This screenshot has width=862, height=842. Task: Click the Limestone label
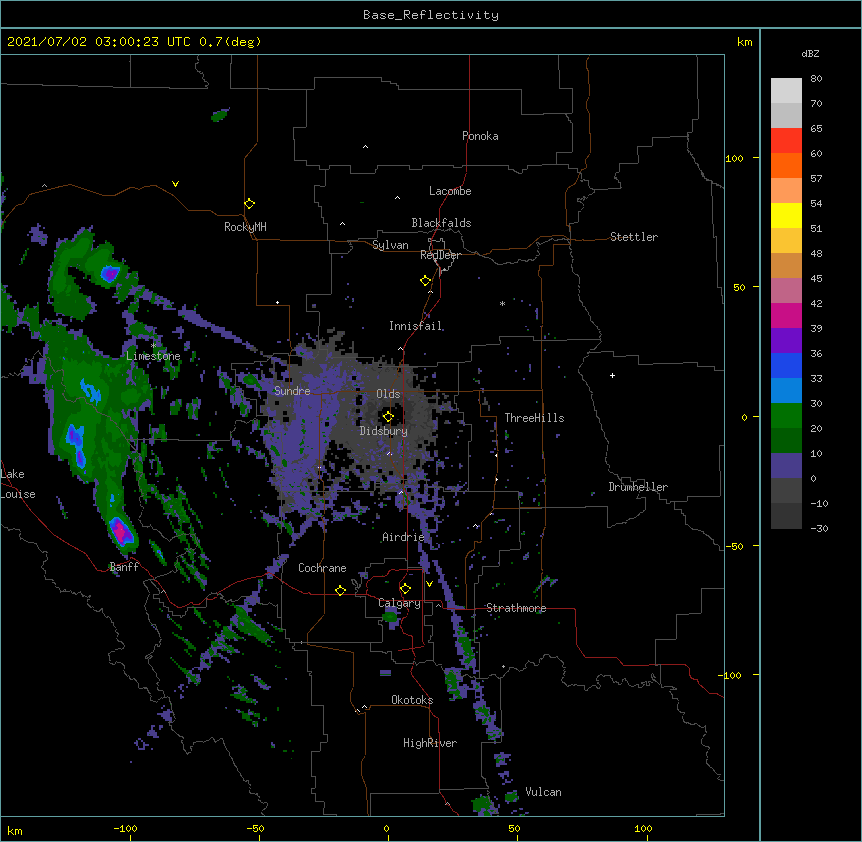click(x=153, y=356)
